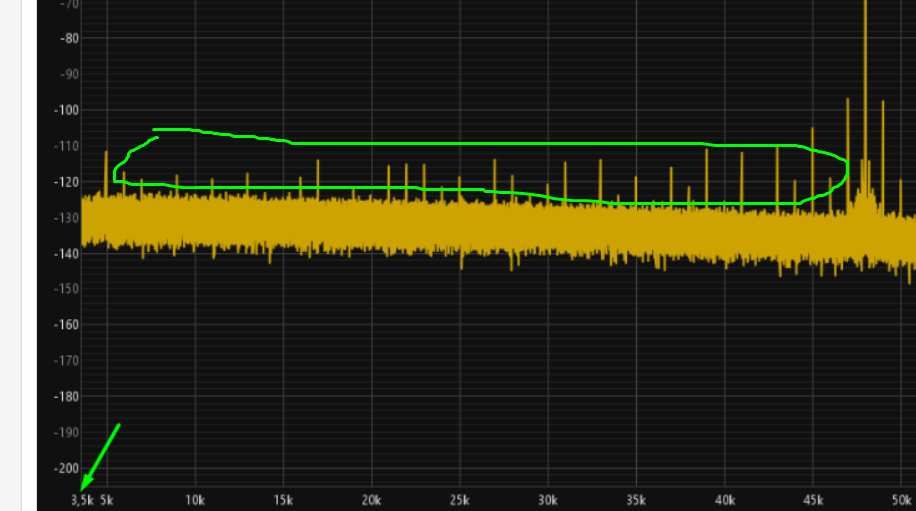The image size is (916, 511).
Task: Click the -100 dB axis label
Action: (x=66, y=110)
